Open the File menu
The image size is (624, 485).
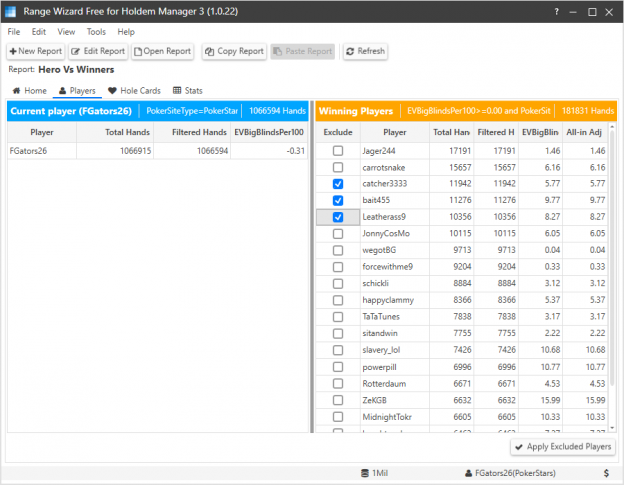tap(14, 32)
